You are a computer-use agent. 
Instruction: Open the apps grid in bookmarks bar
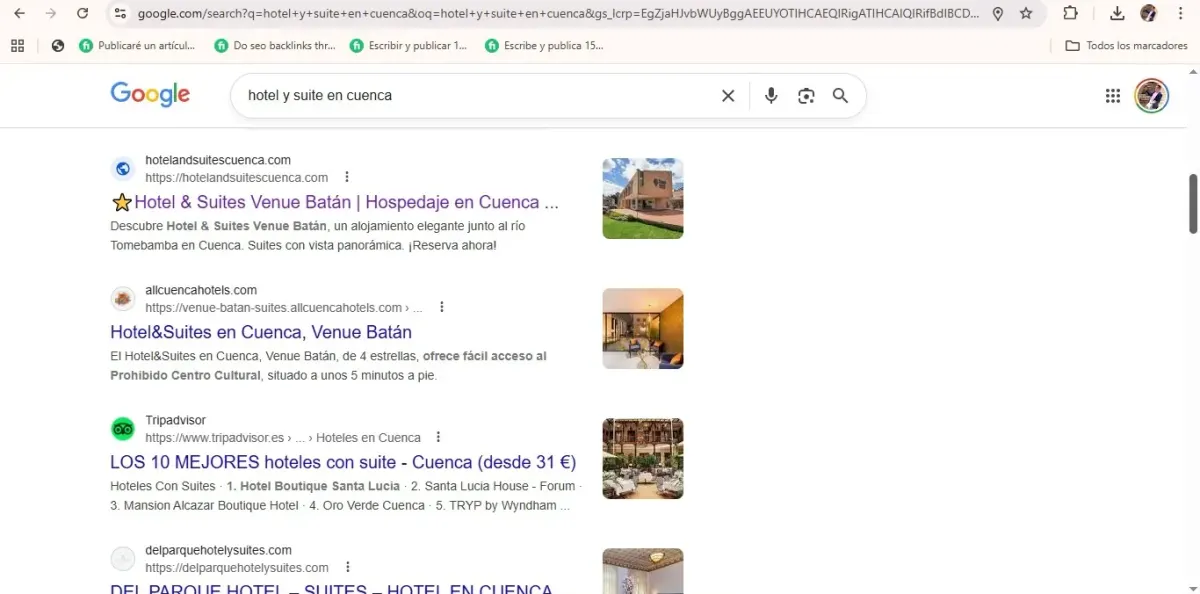[17, 46]
